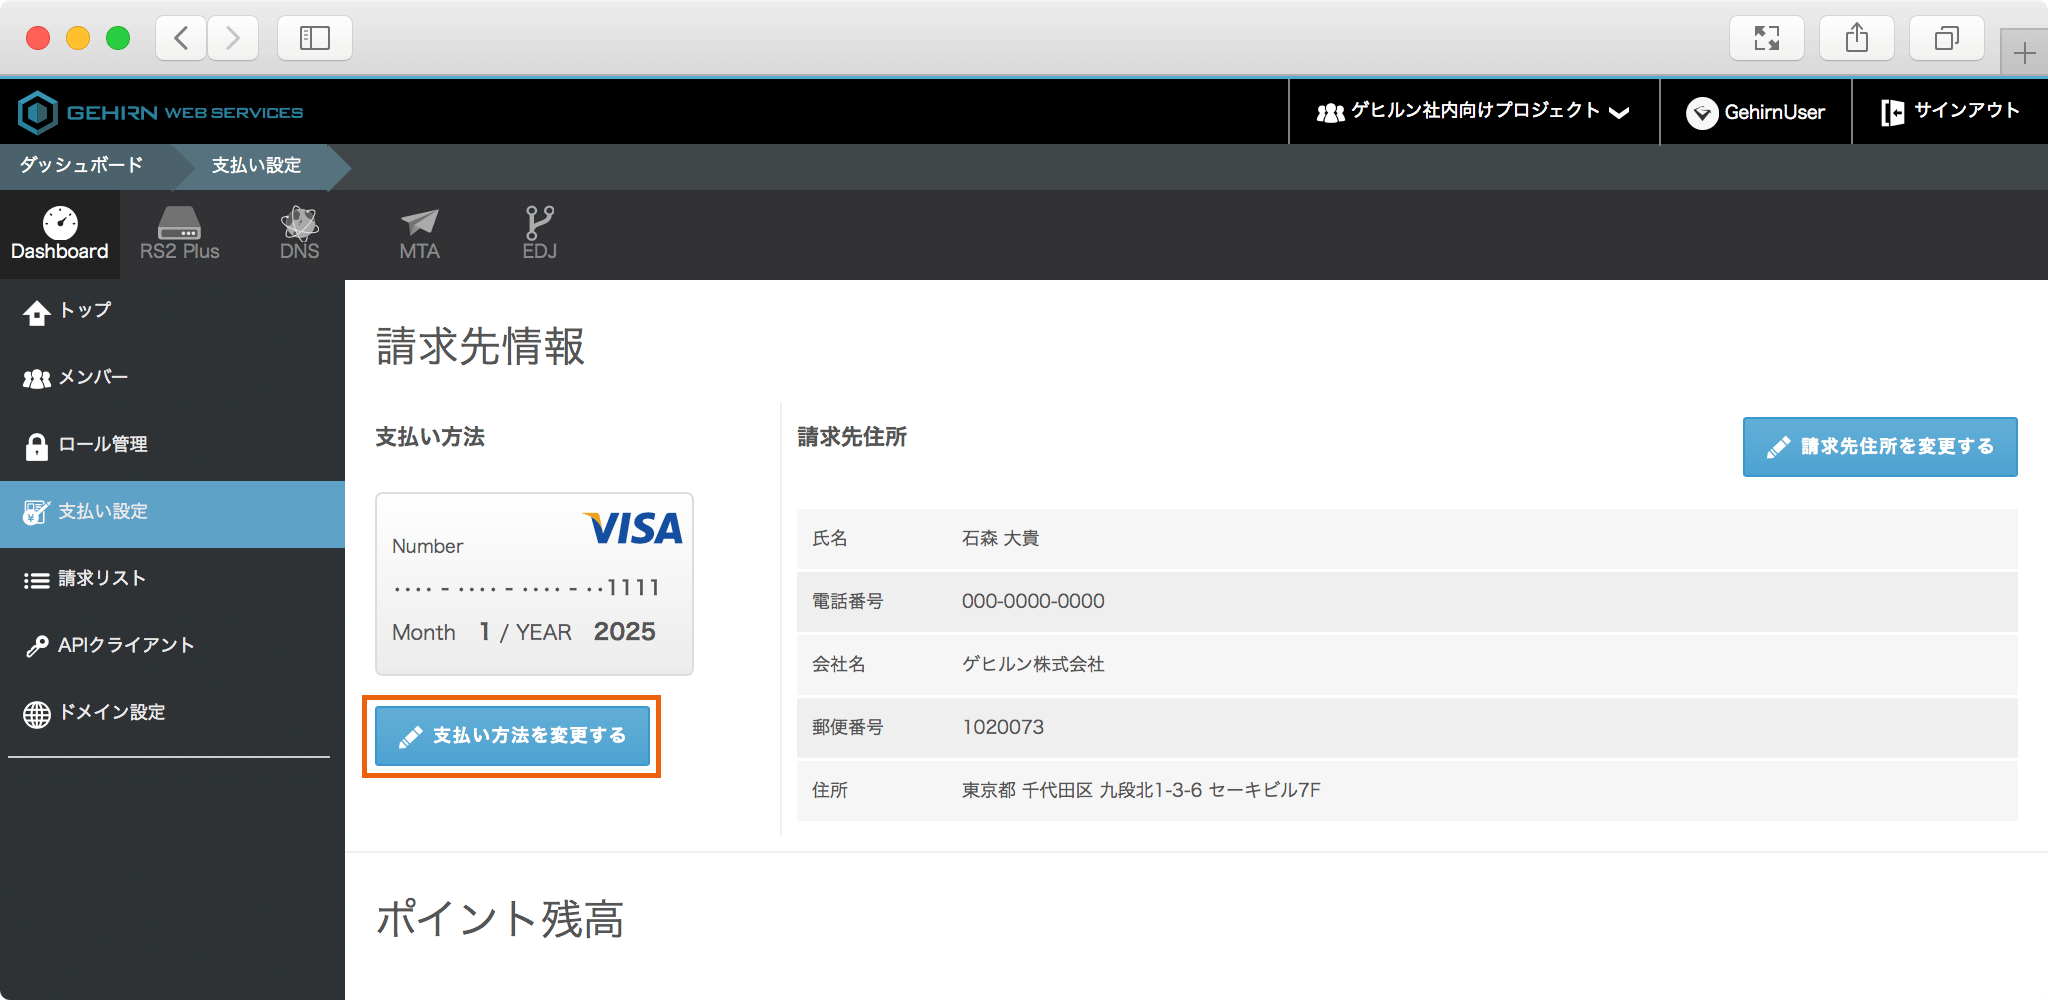The width and height of the screenshot is (2048, 1000).
Task: Click the VISA credit card panel
Action: 534,584
